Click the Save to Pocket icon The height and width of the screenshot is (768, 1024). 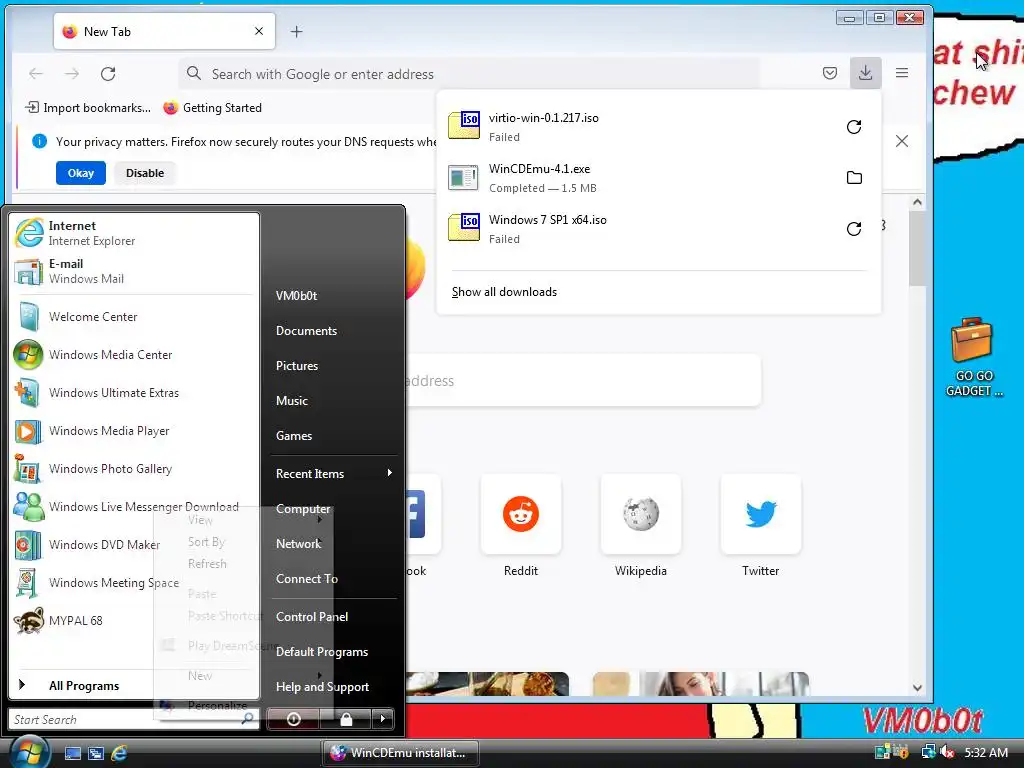[x=829, y=73]
